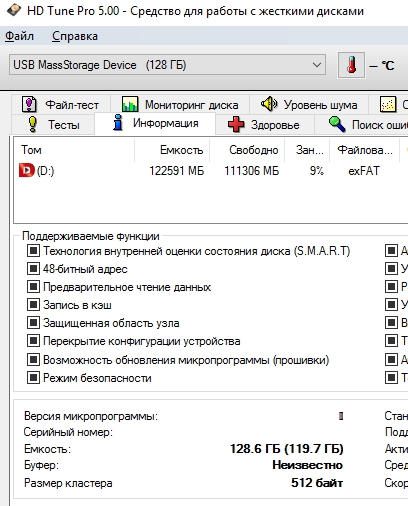The height and width of the screenshot is (506, 408).
Task: Click the red cross Здоровье icon
Action: [x=236, y=124]
